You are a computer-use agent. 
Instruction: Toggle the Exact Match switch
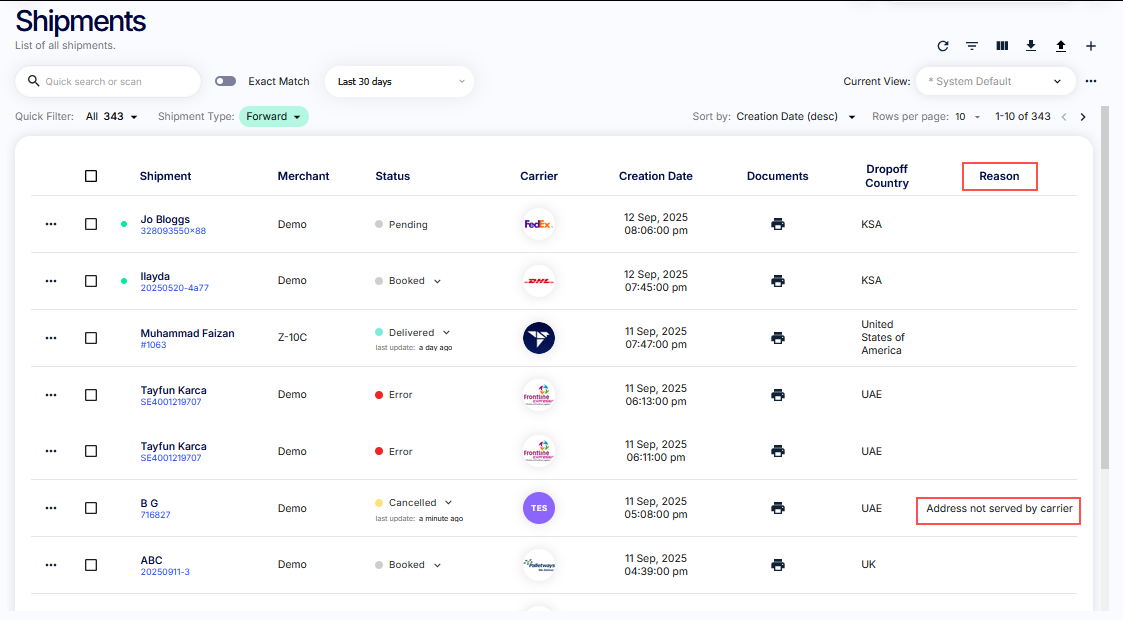225,81
